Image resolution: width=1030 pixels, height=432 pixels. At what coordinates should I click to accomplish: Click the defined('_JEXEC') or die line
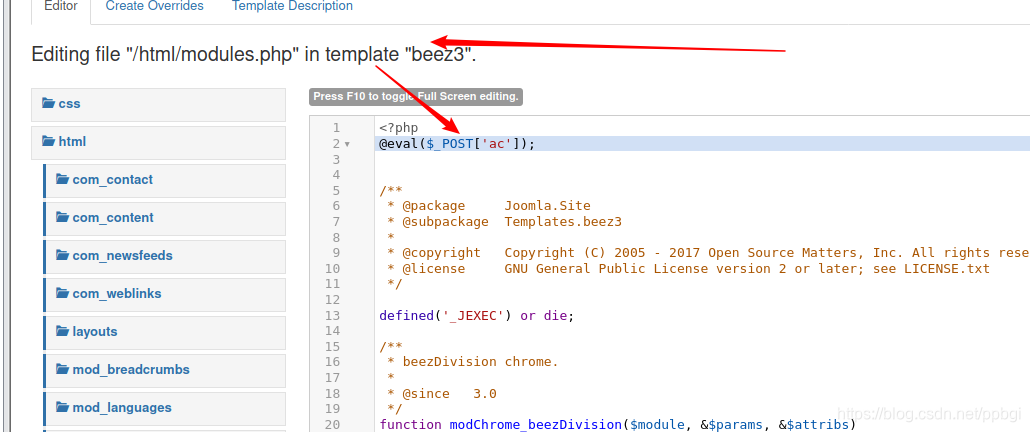coord(477,316)
